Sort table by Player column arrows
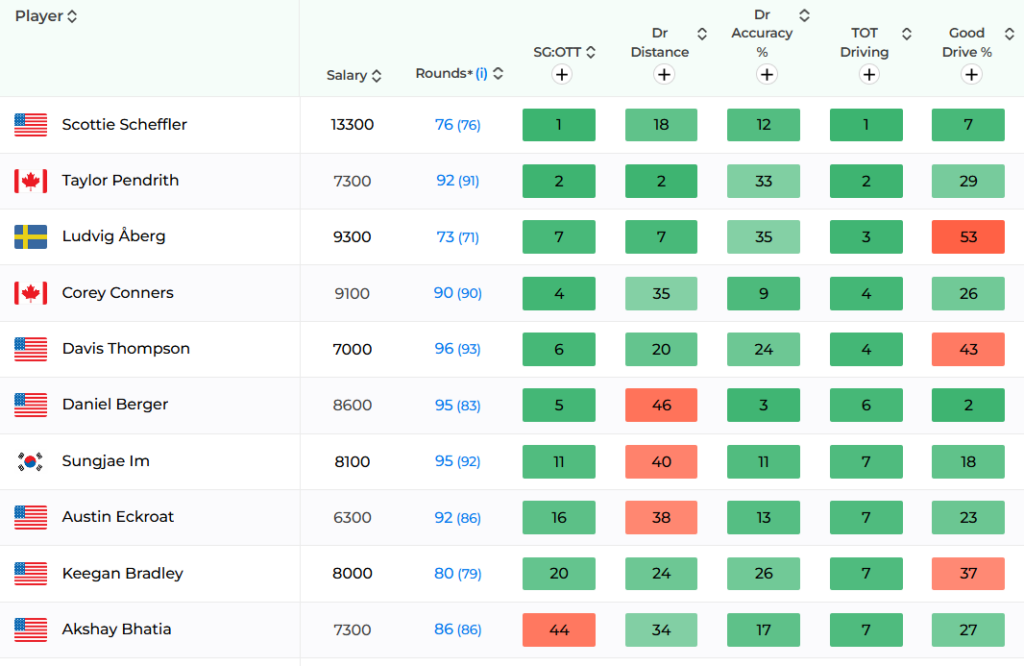Image resolution: width=1024 pixels, height=666 pixels. point(72,16)
